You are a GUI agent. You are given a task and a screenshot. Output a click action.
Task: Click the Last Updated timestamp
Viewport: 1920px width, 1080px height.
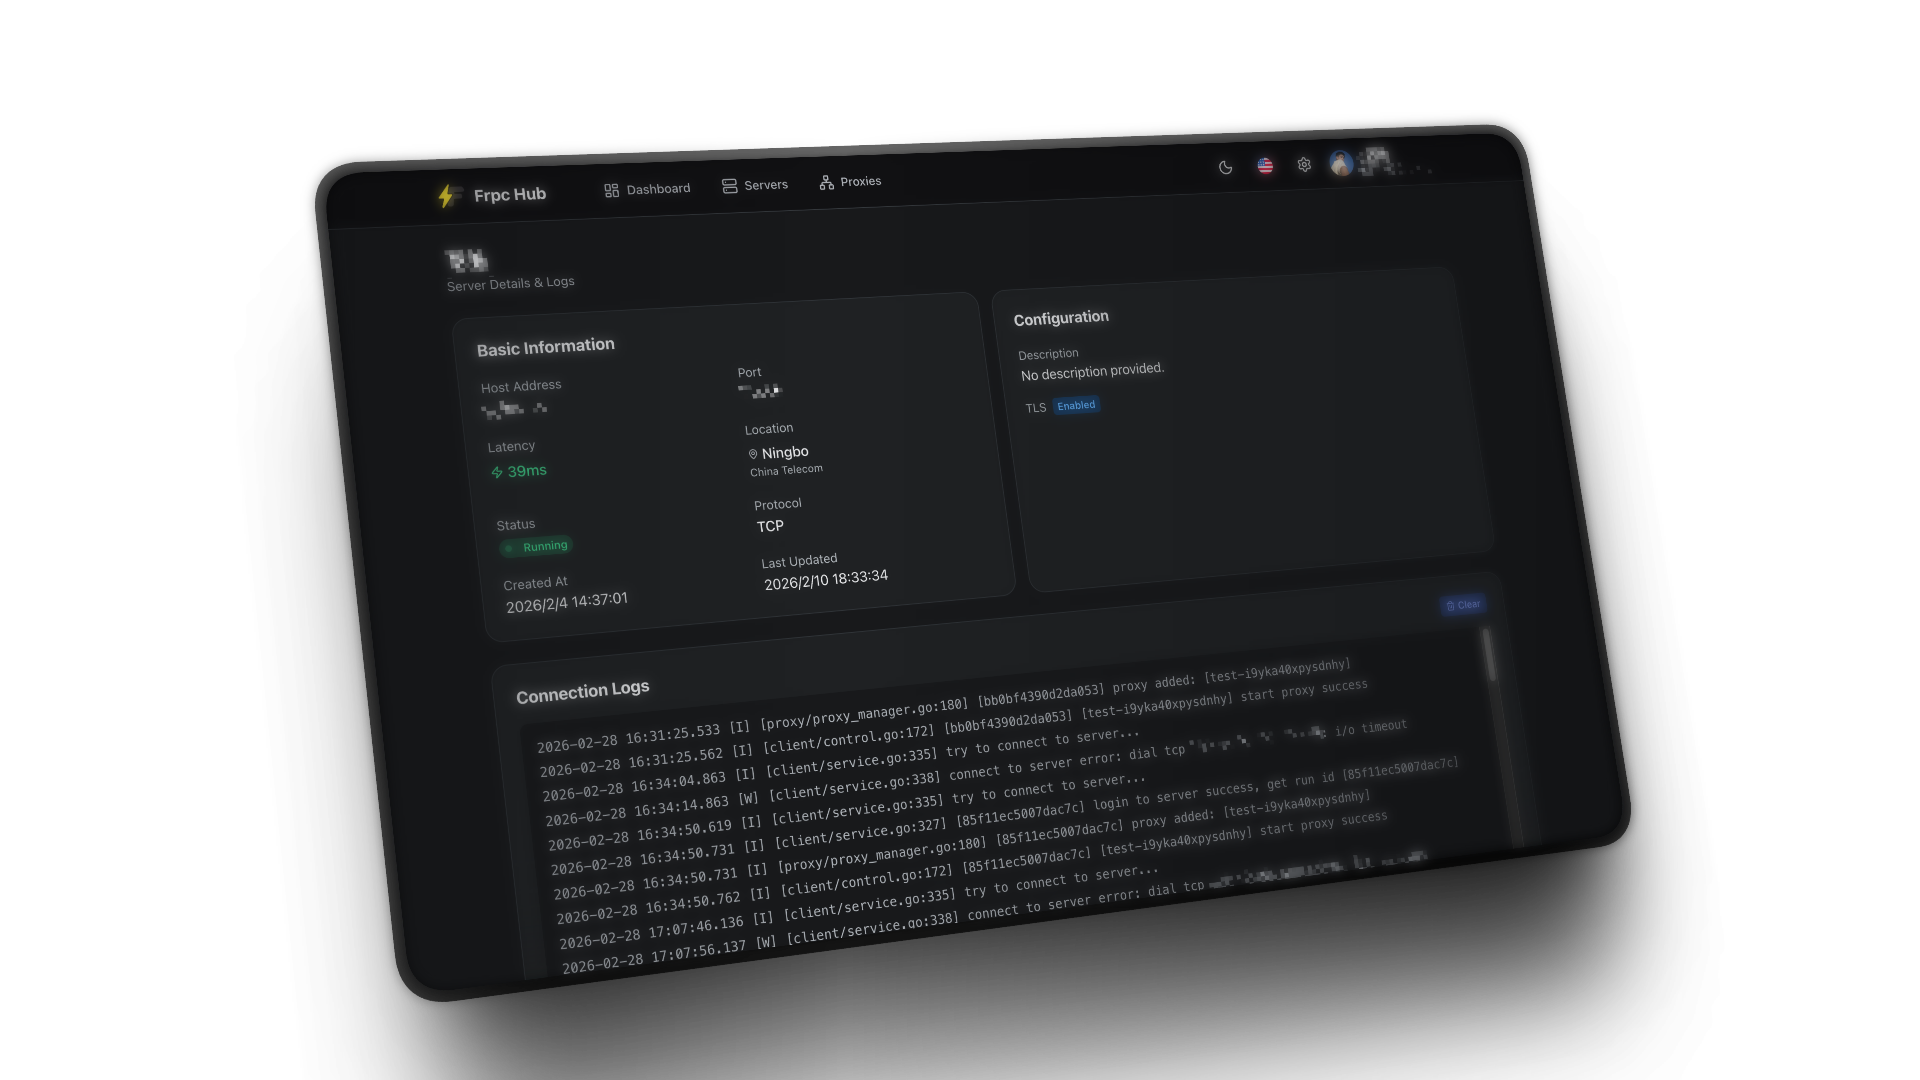coord(826,579)
